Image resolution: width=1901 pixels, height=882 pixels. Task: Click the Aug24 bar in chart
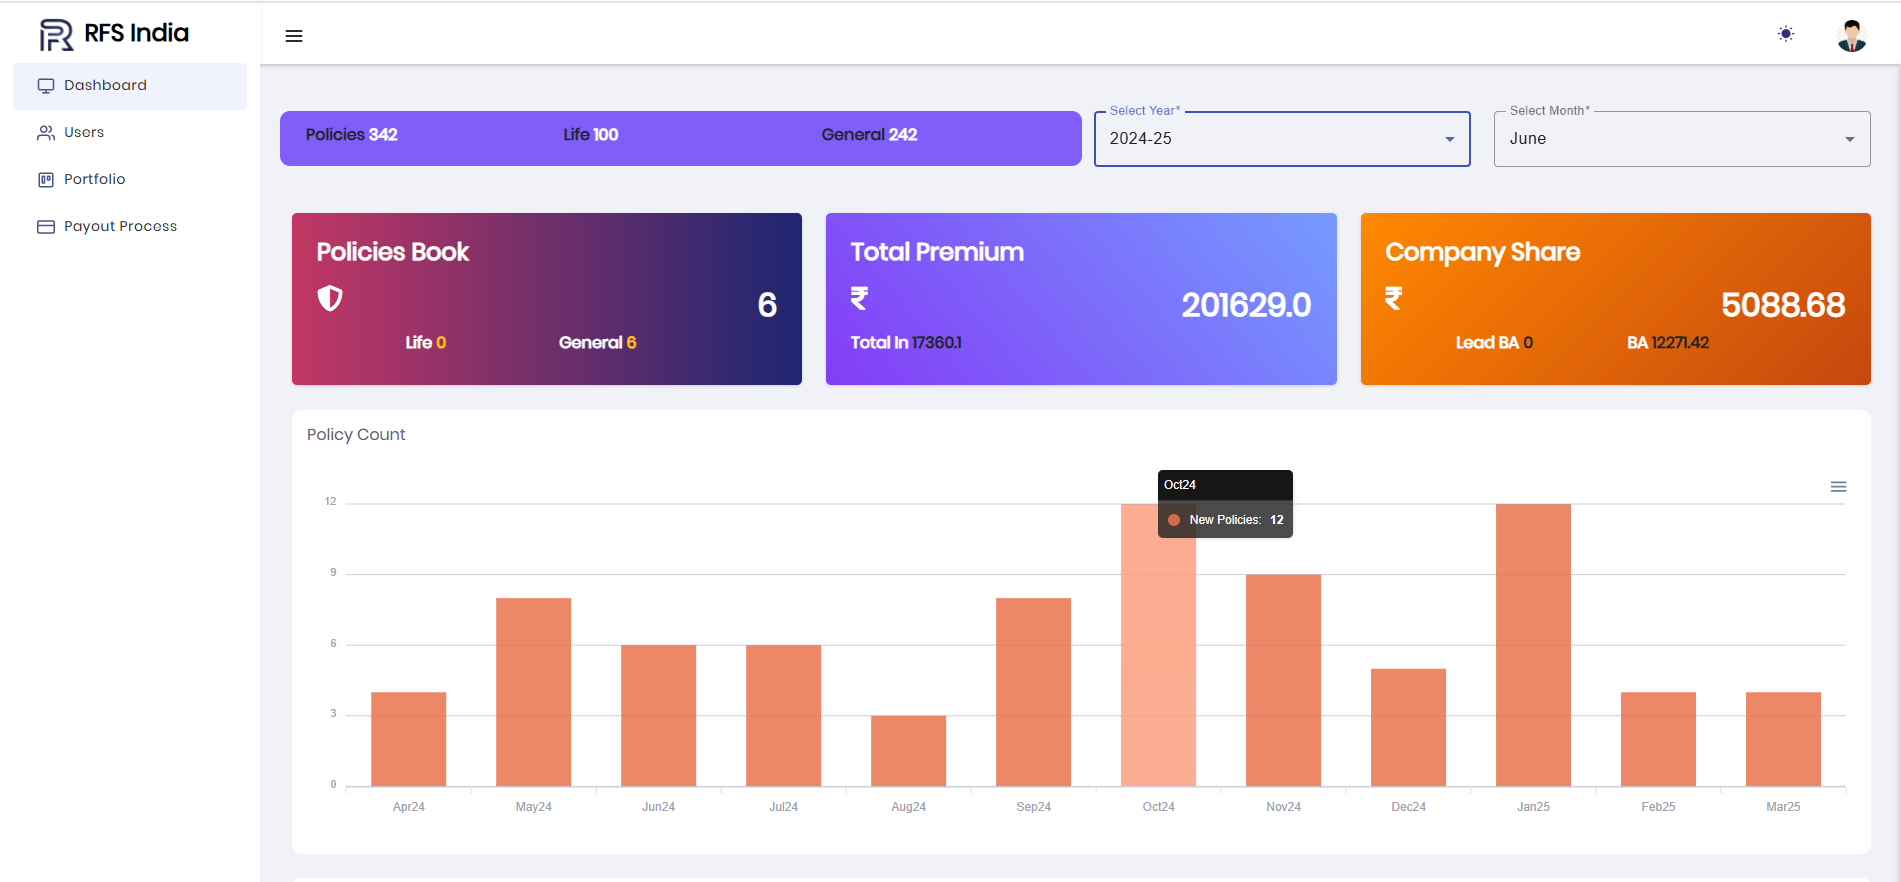click(x=908, y=750)
